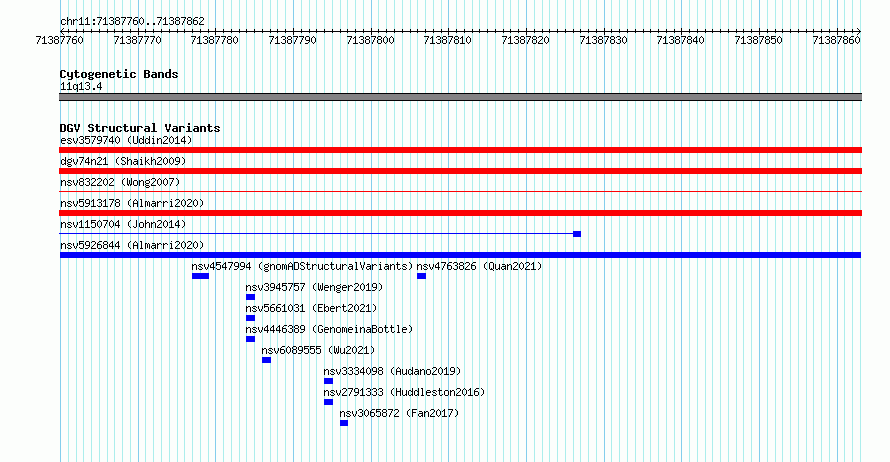Open nsv2791333 (Huddleston2016) label

coord(404,392)
